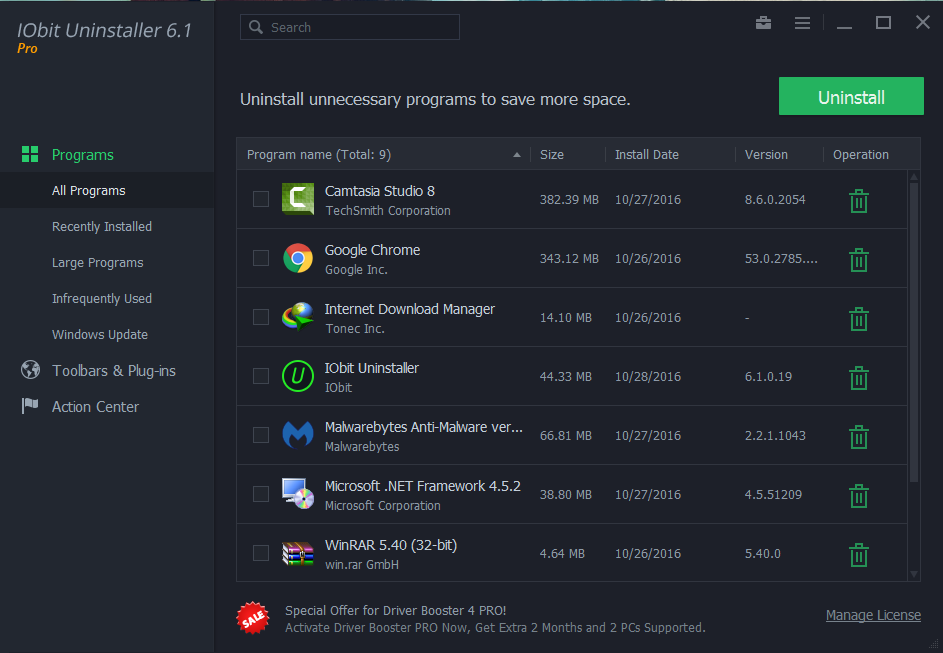Click the trash icon for Camtasia Studio 8

(858, 201)
